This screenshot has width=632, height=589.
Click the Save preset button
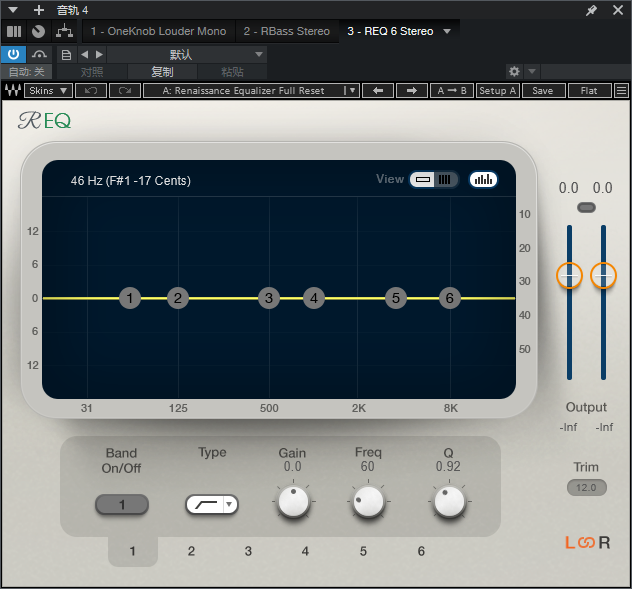[x=543, y=90]
